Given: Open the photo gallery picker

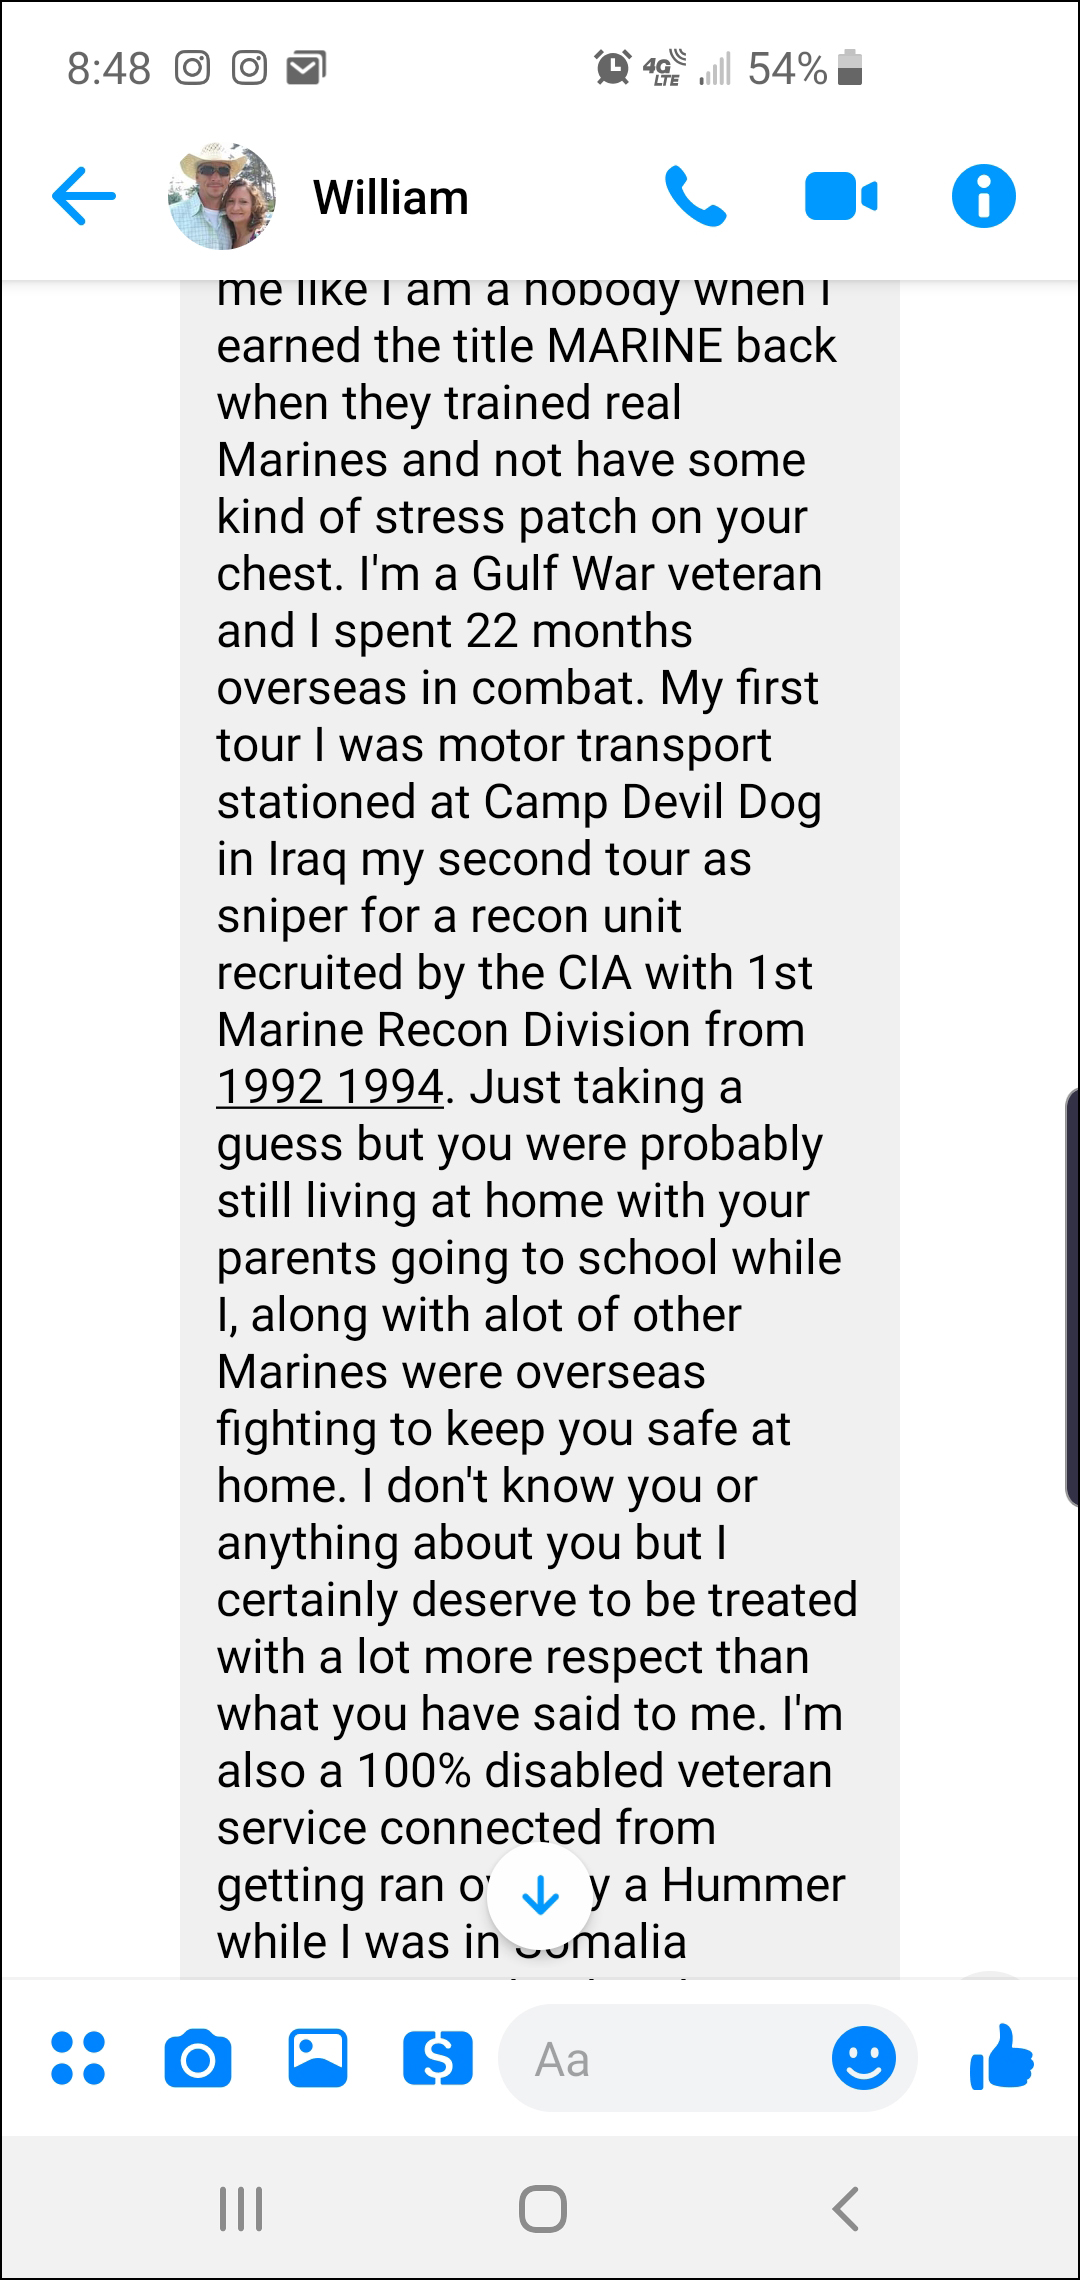Looking at the screenshot, I should tap(318, 2058).
